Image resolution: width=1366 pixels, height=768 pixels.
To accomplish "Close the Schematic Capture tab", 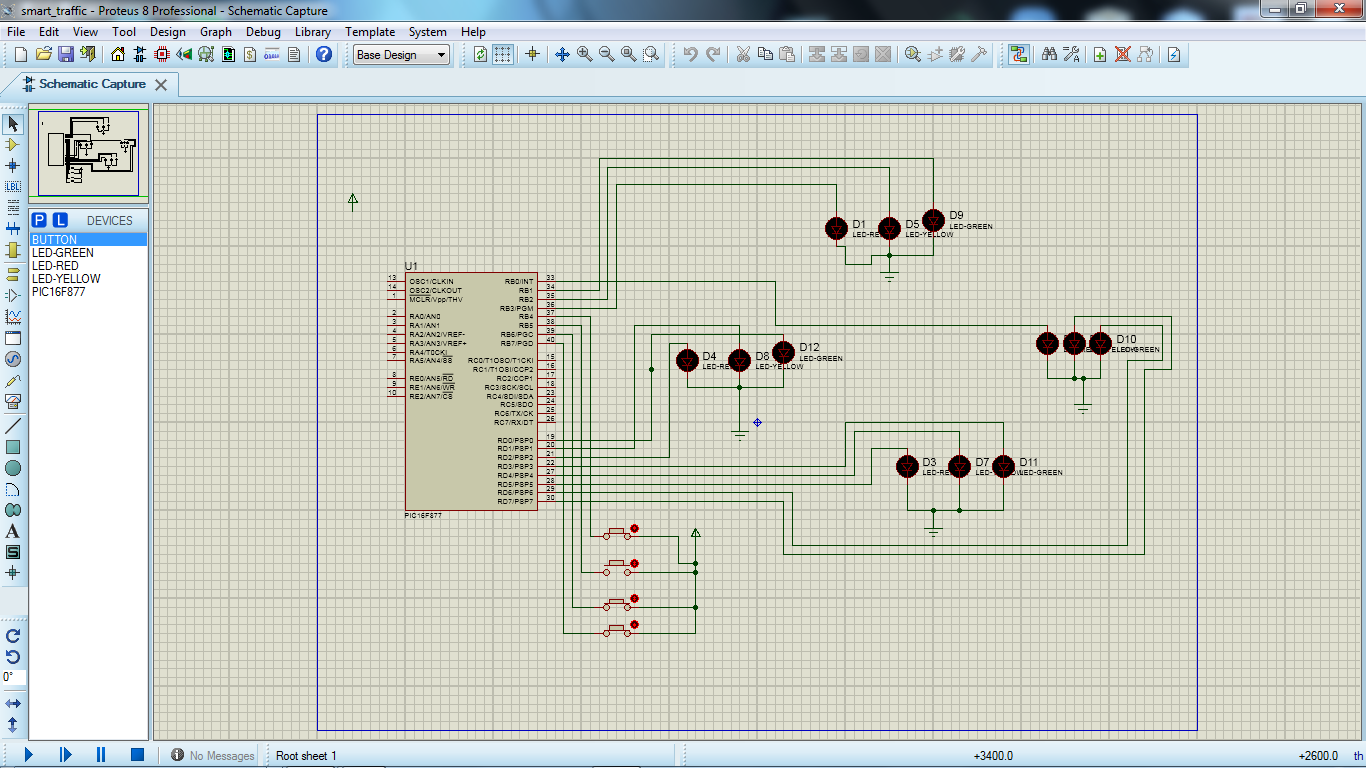I will point(160,85).
